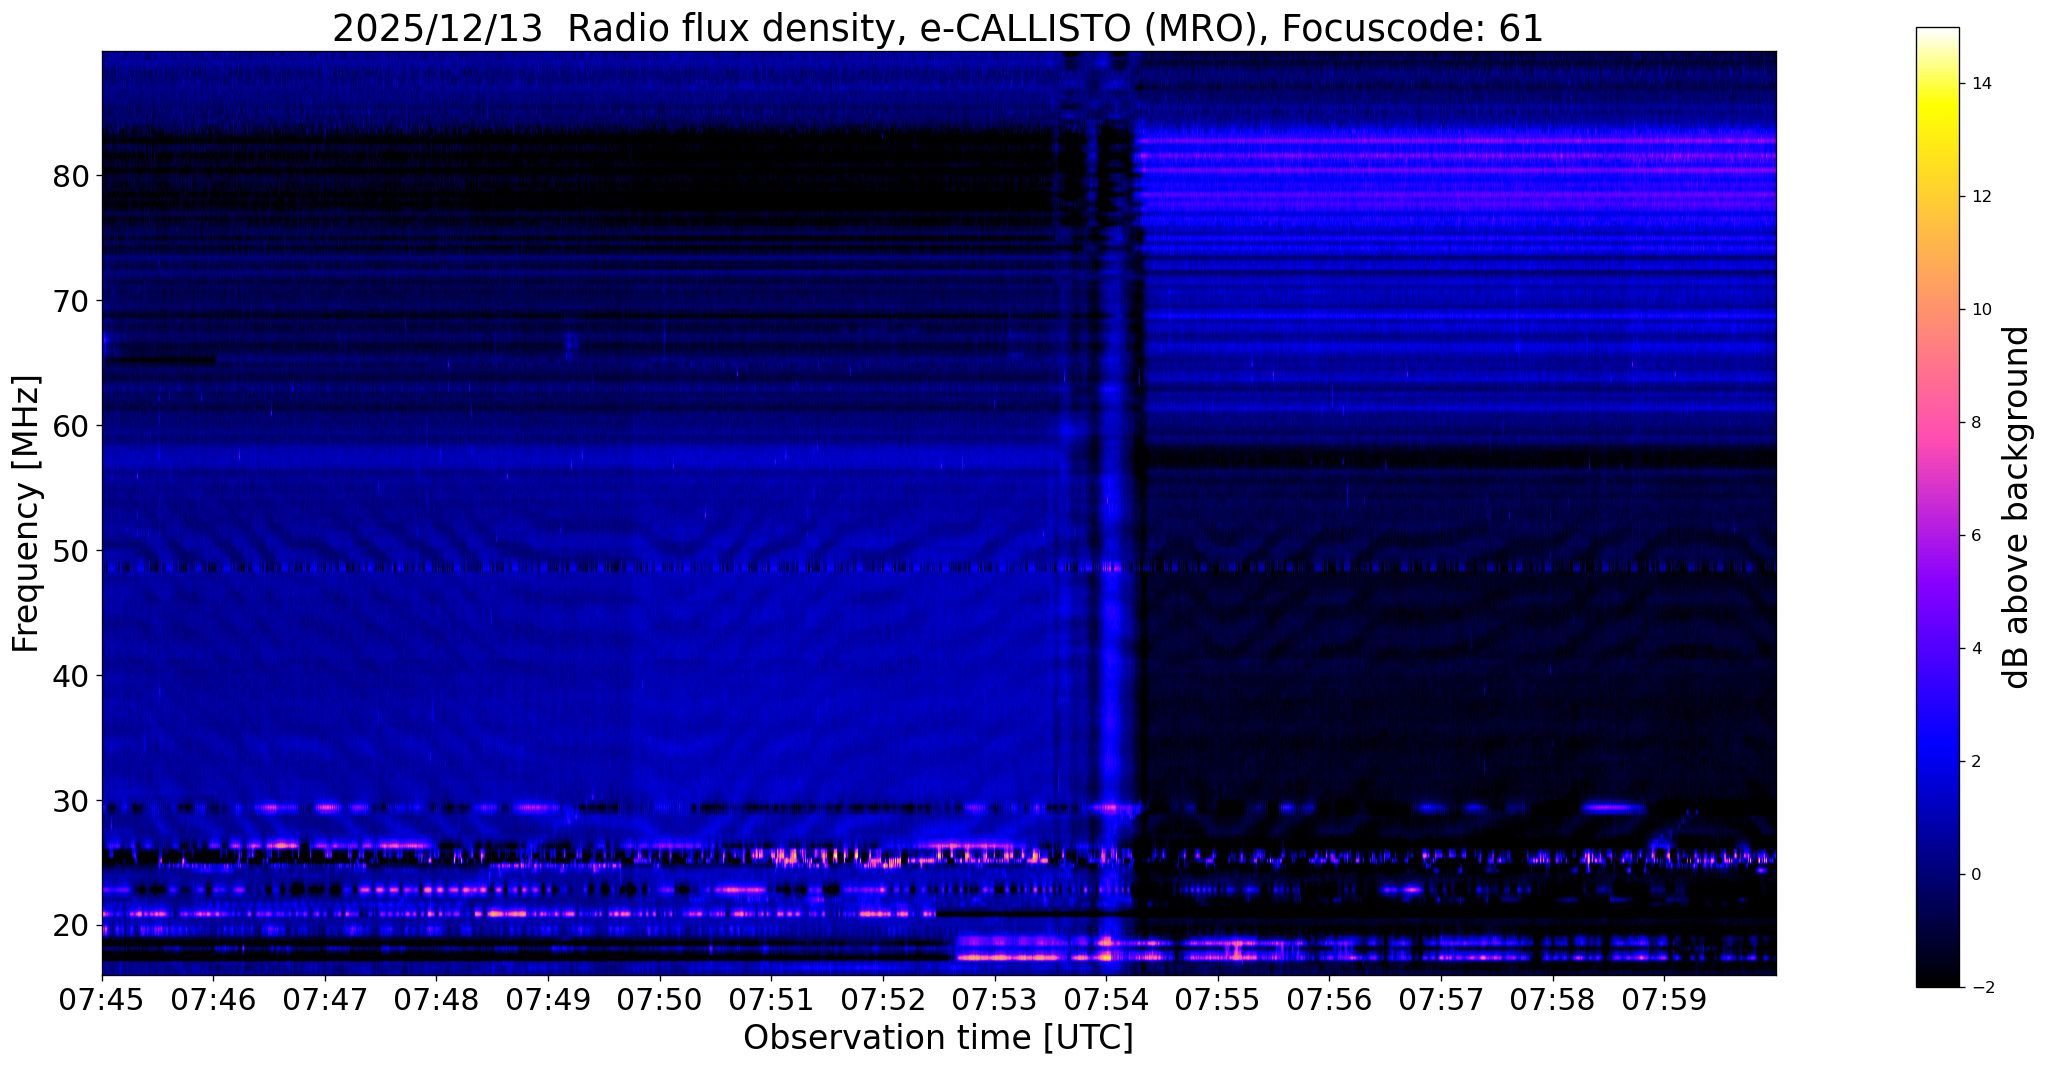Select the '07:52' time tick label
The height and width of the screenshot is (1067, 2047).
[883, 1000]
